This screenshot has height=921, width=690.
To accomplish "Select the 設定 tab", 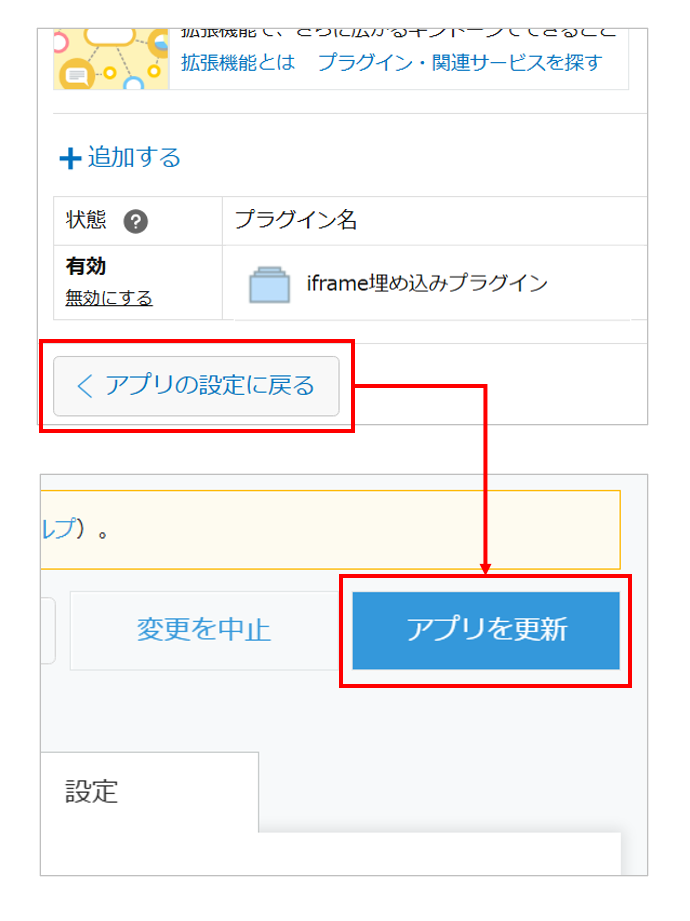I will pyautogui.click(x=149, y=792).
